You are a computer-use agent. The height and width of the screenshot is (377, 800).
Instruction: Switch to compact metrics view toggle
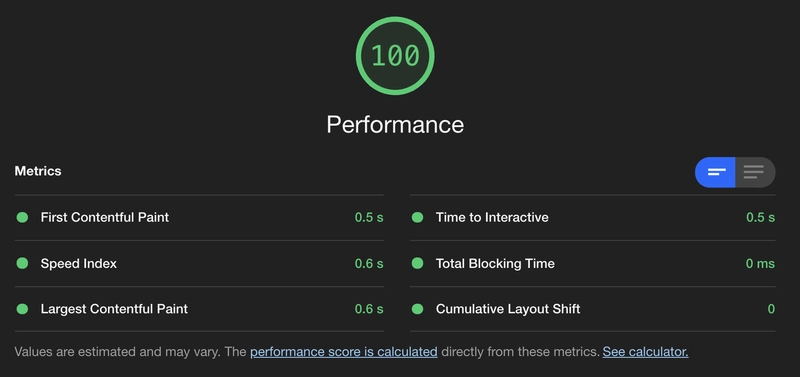(715, 172)
